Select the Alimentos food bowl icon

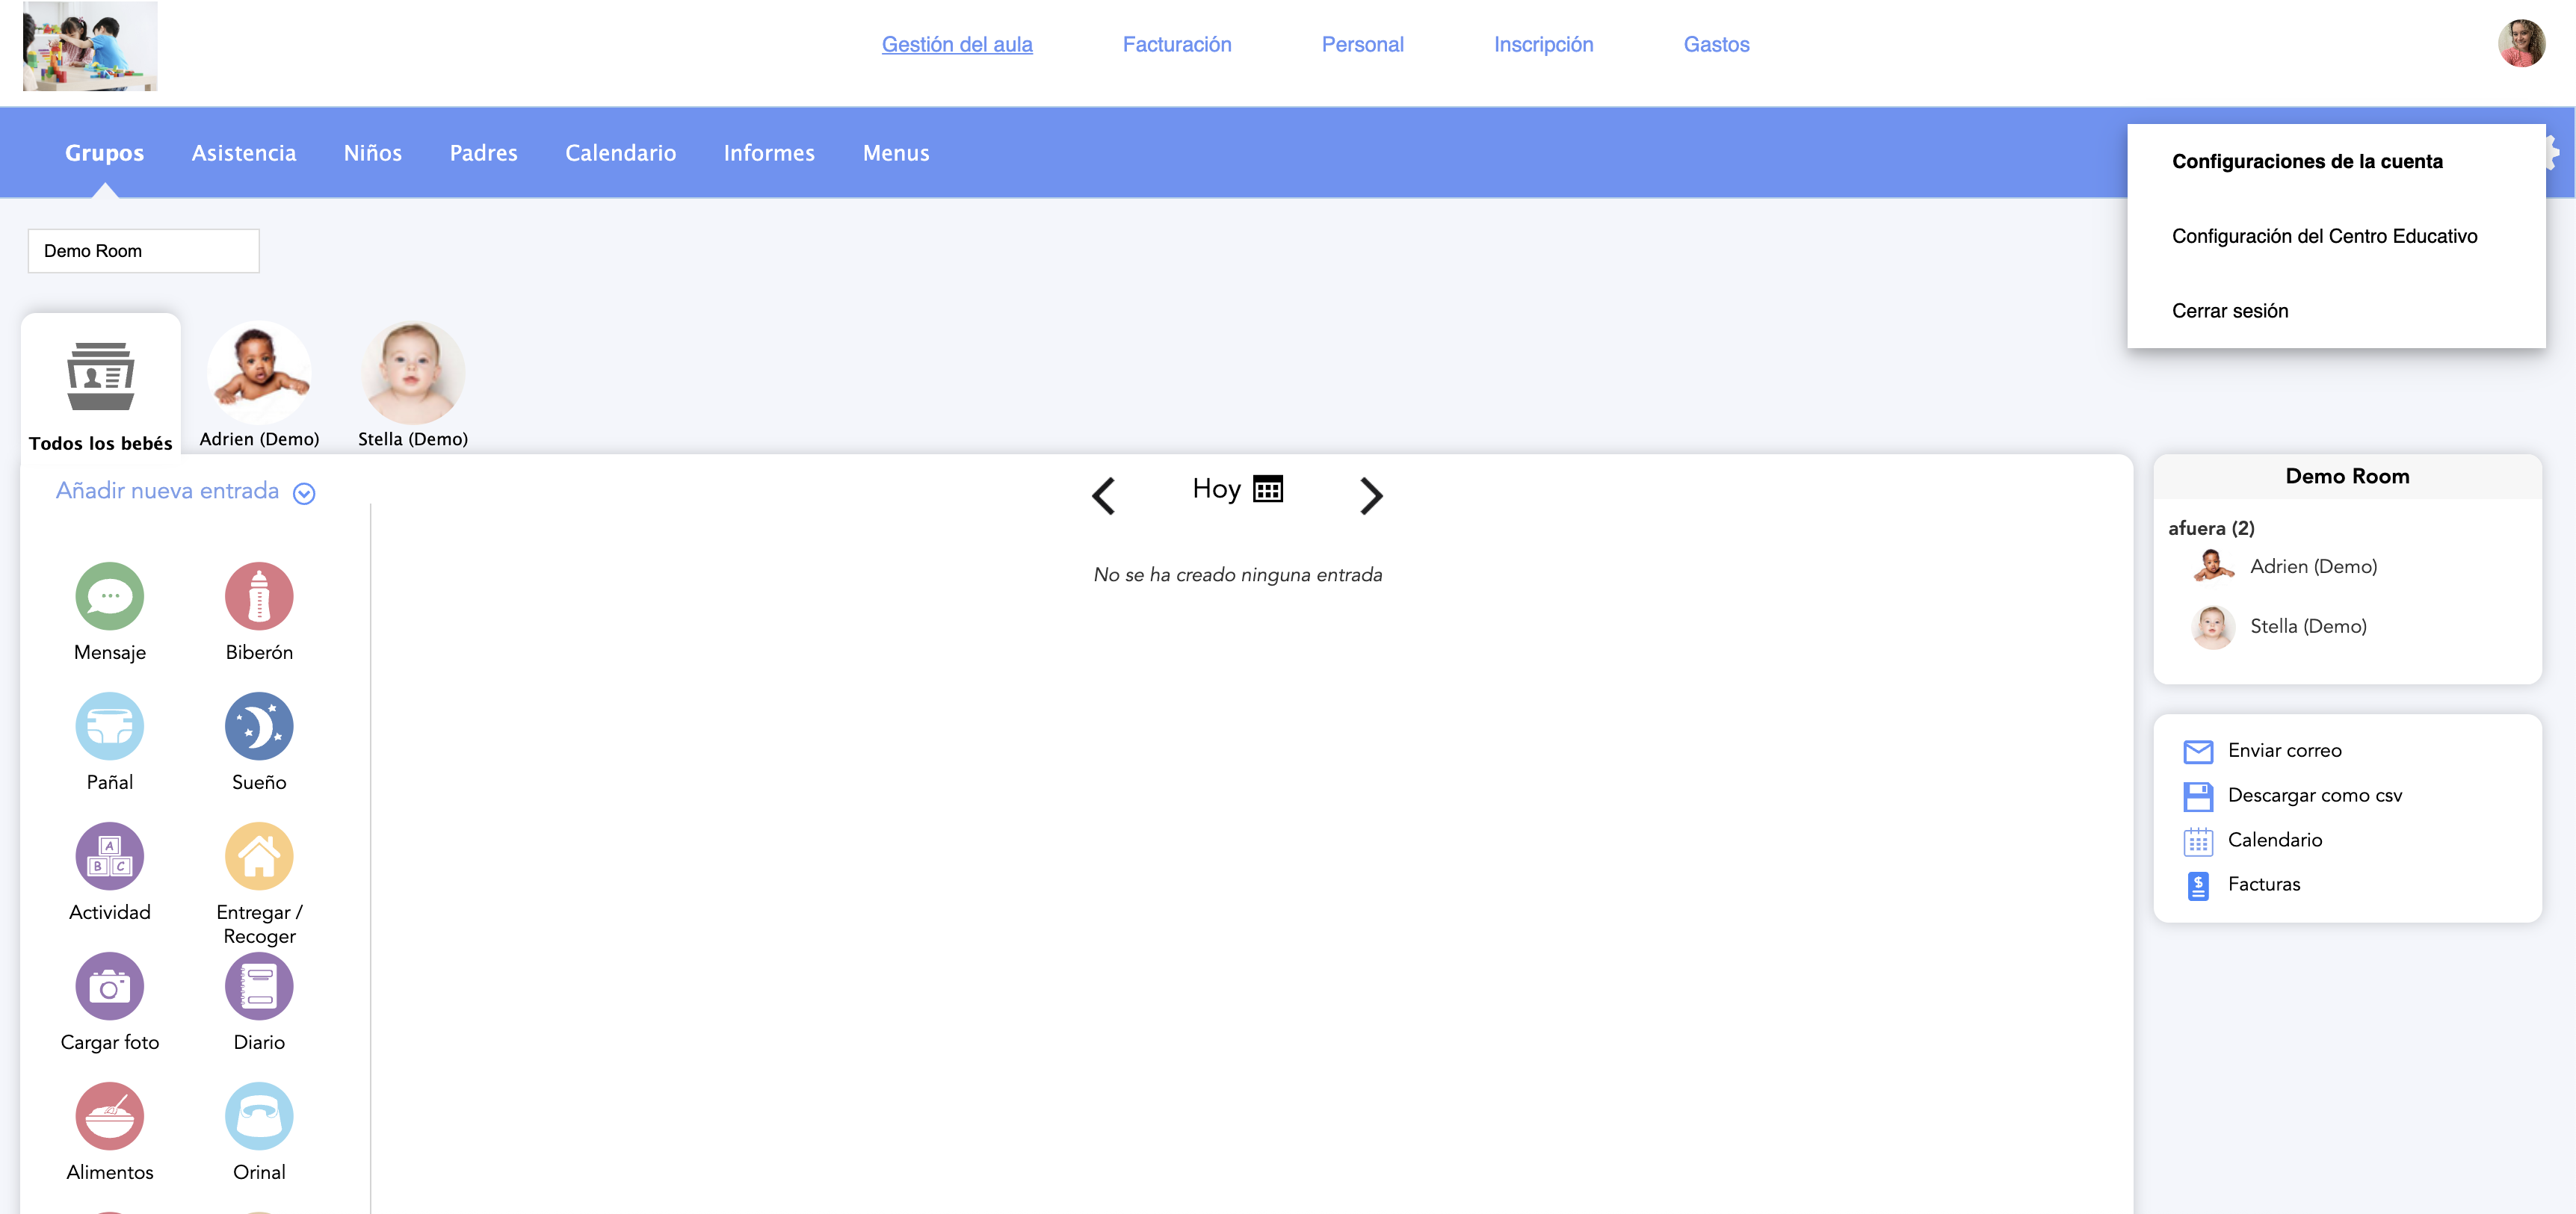coord(109,1116)
